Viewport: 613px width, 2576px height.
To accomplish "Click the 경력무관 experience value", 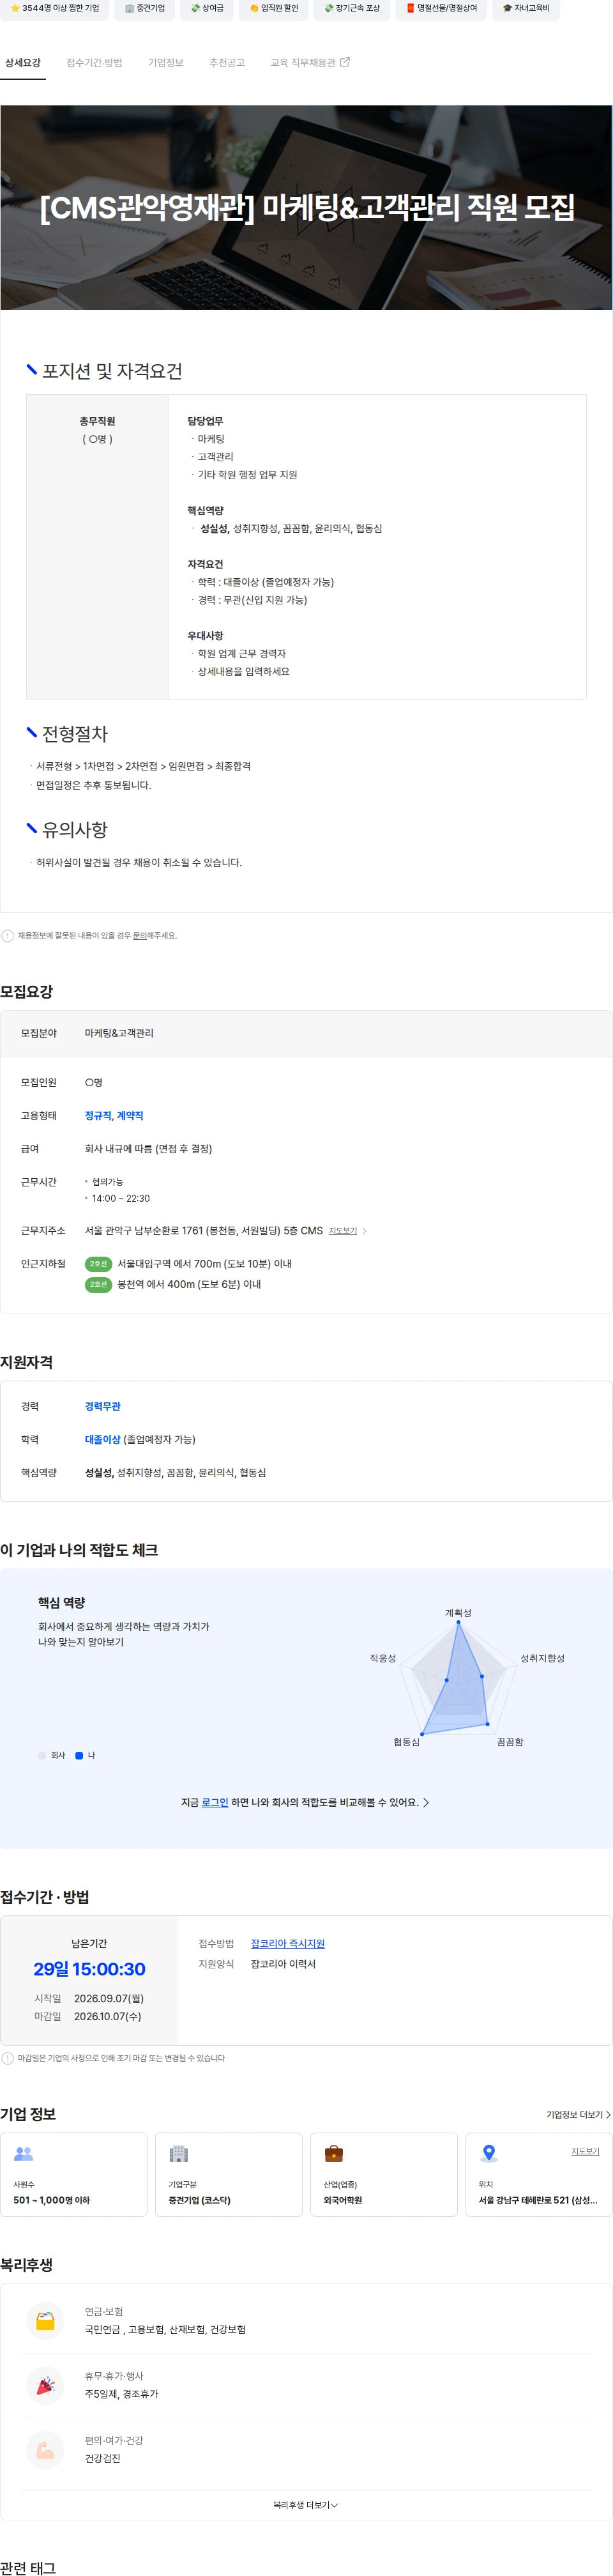I will 103,1406.
